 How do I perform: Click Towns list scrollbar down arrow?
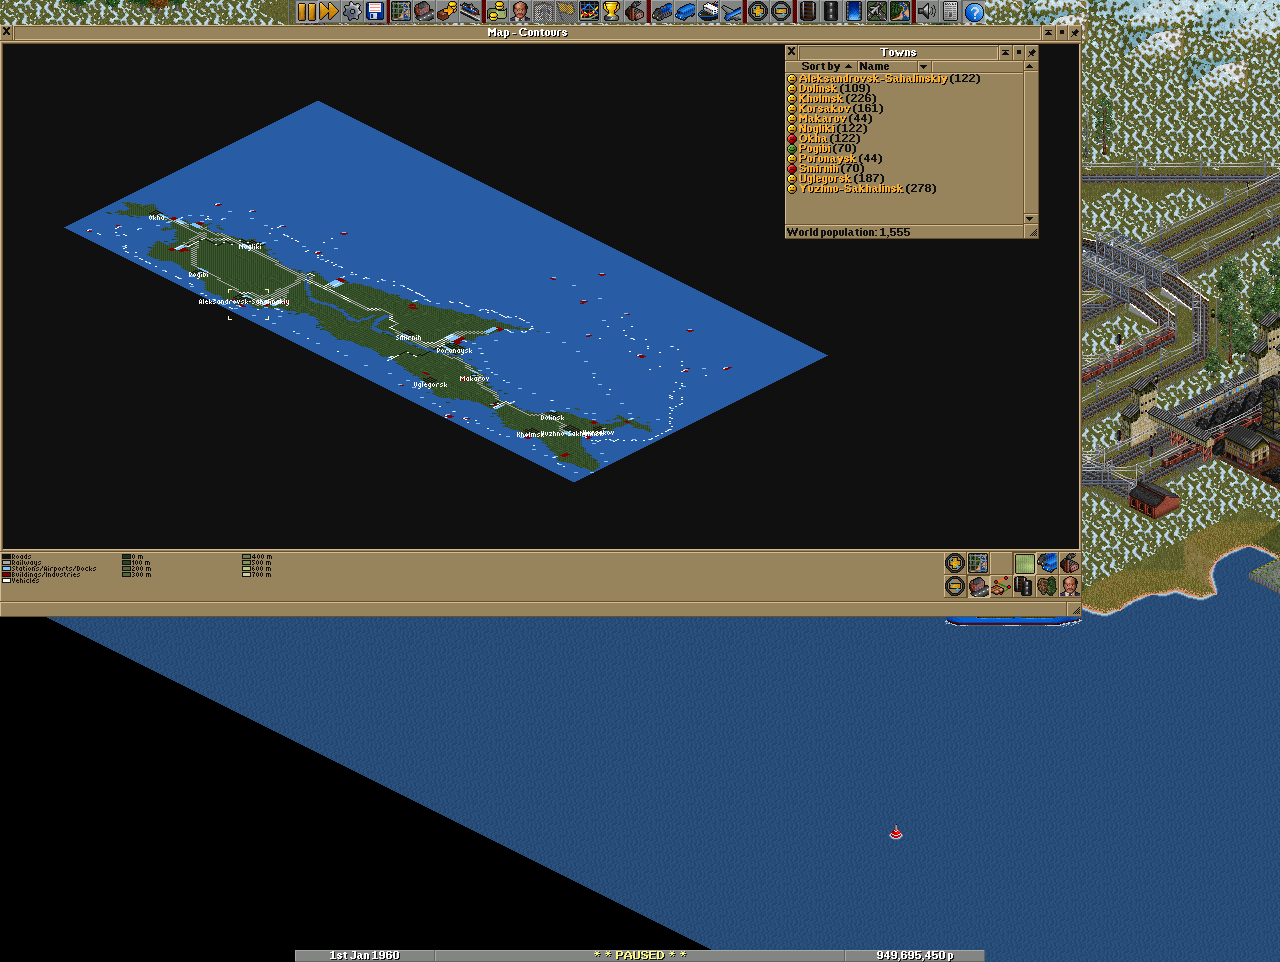click(1030, 218)
